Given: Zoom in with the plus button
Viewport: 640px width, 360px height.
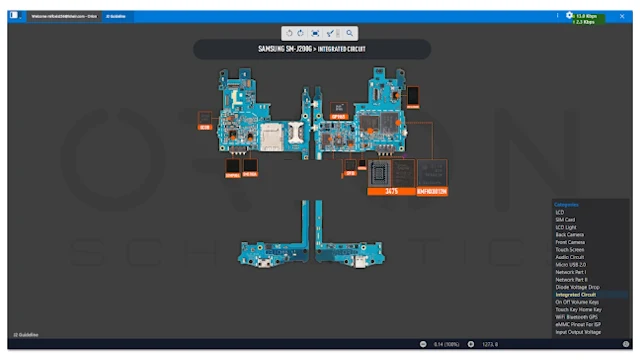Looking at the screenshot, I should tap(471, 344).
